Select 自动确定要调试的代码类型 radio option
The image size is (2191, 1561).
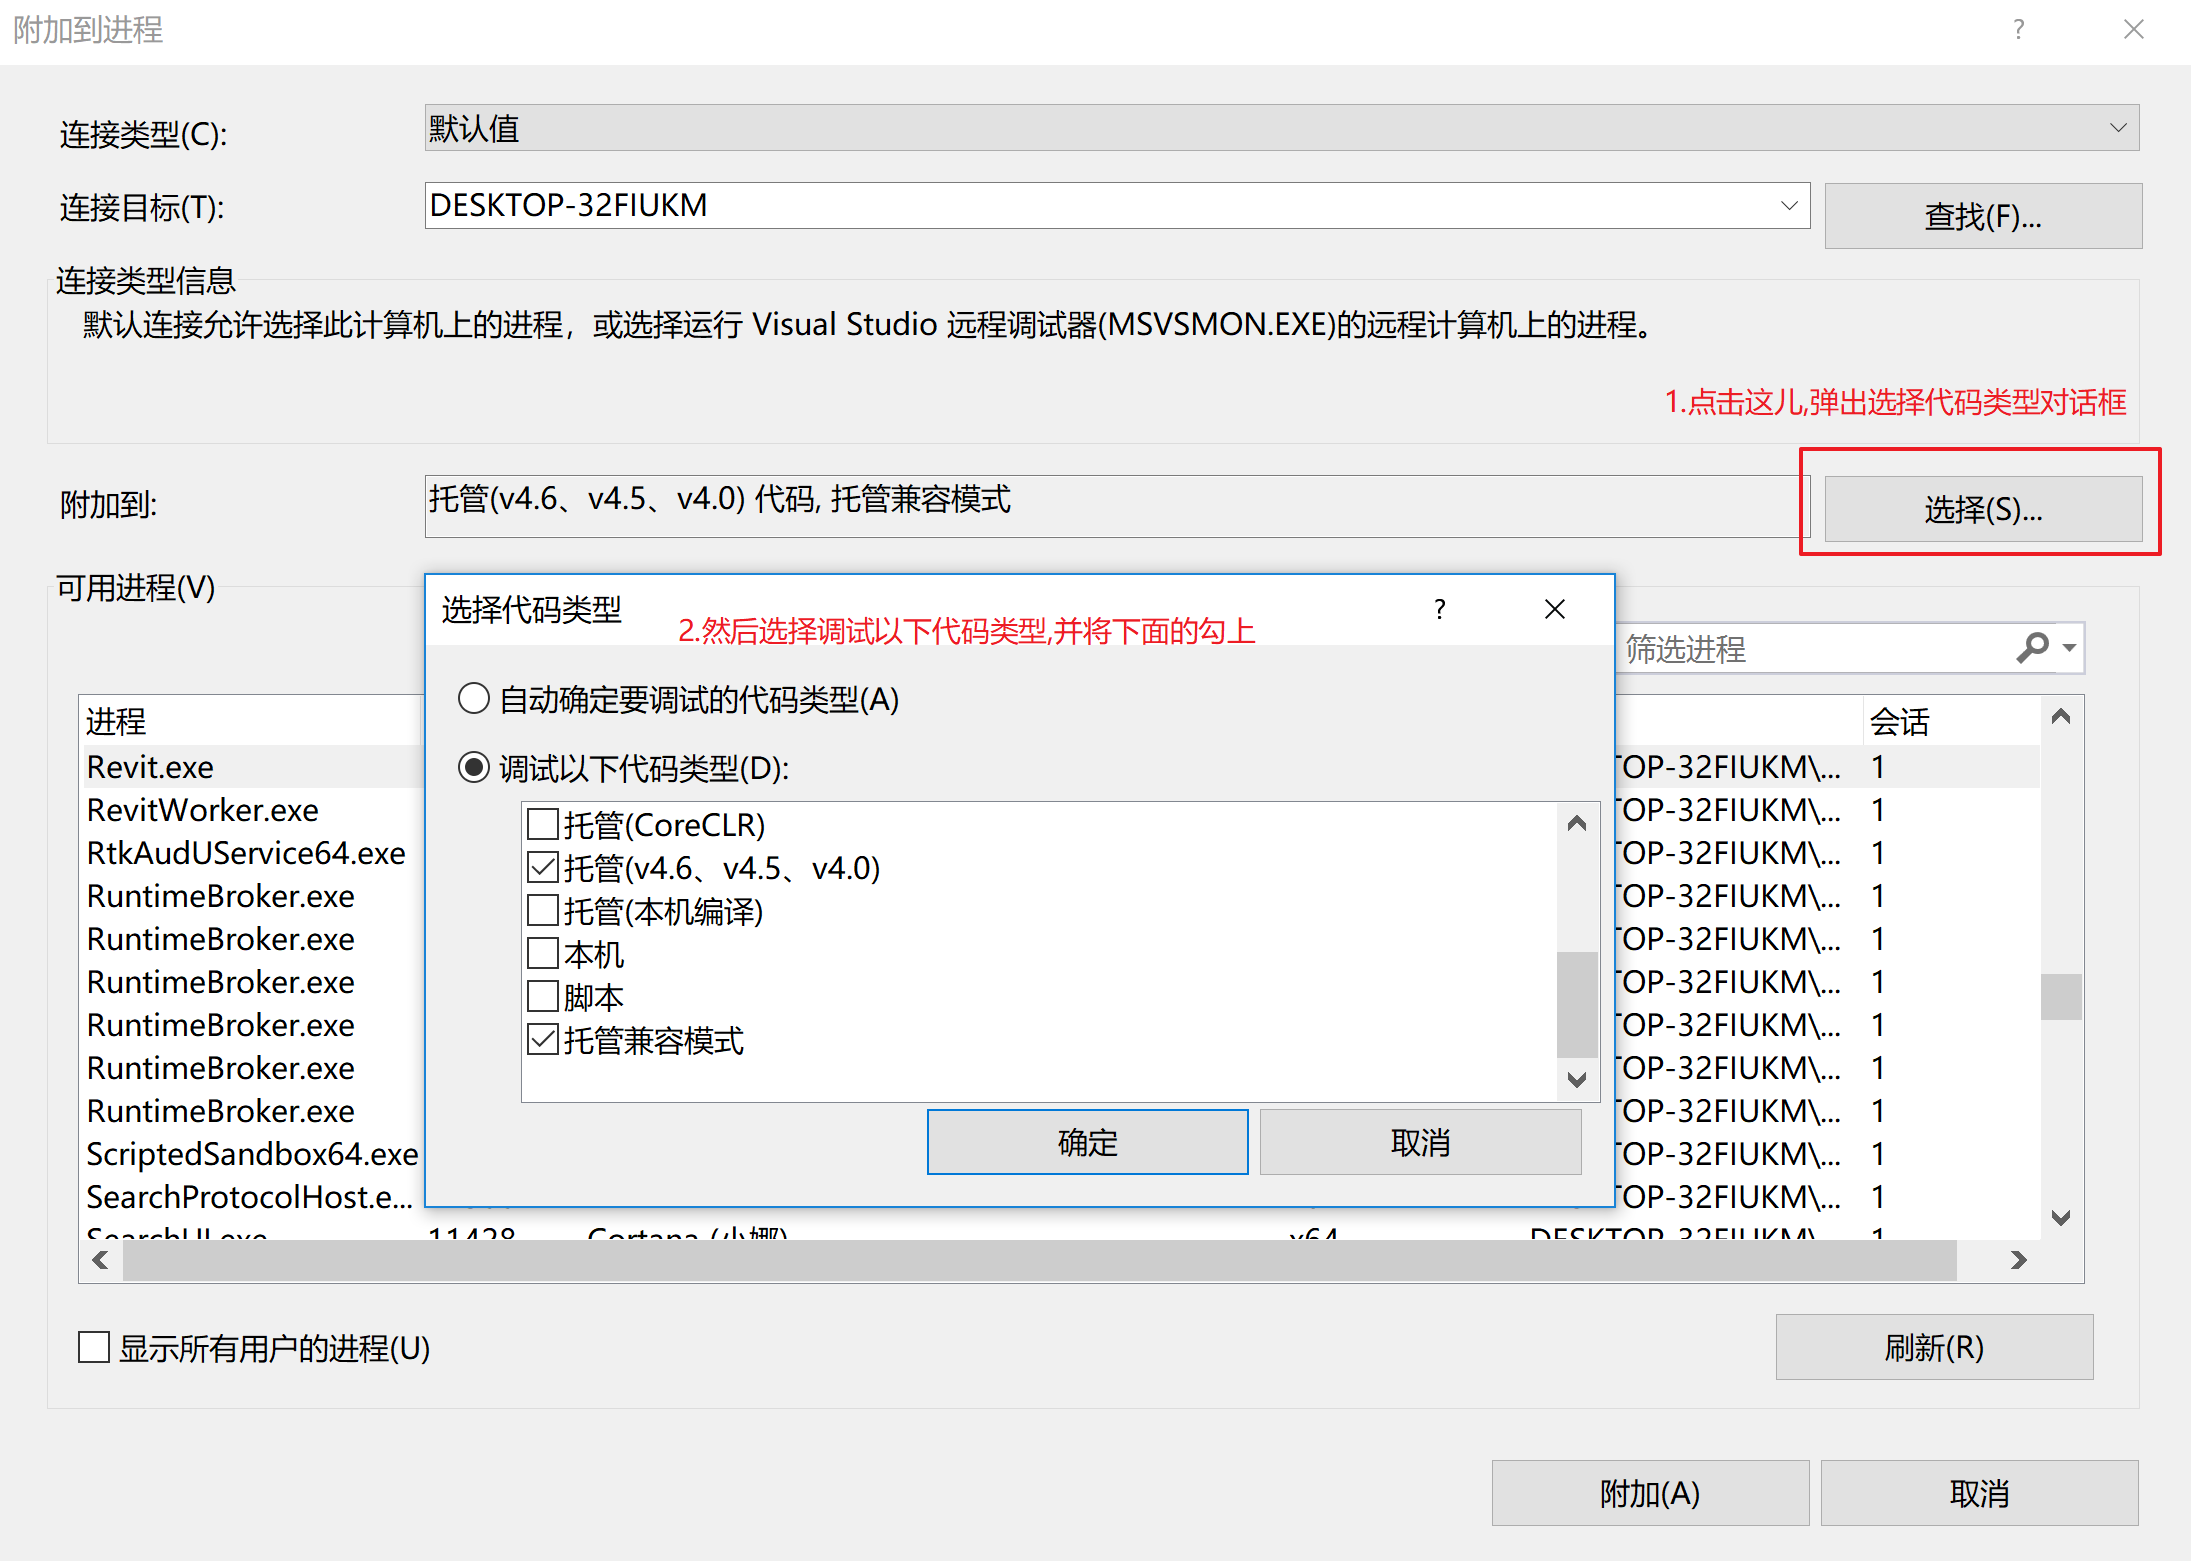473,699
